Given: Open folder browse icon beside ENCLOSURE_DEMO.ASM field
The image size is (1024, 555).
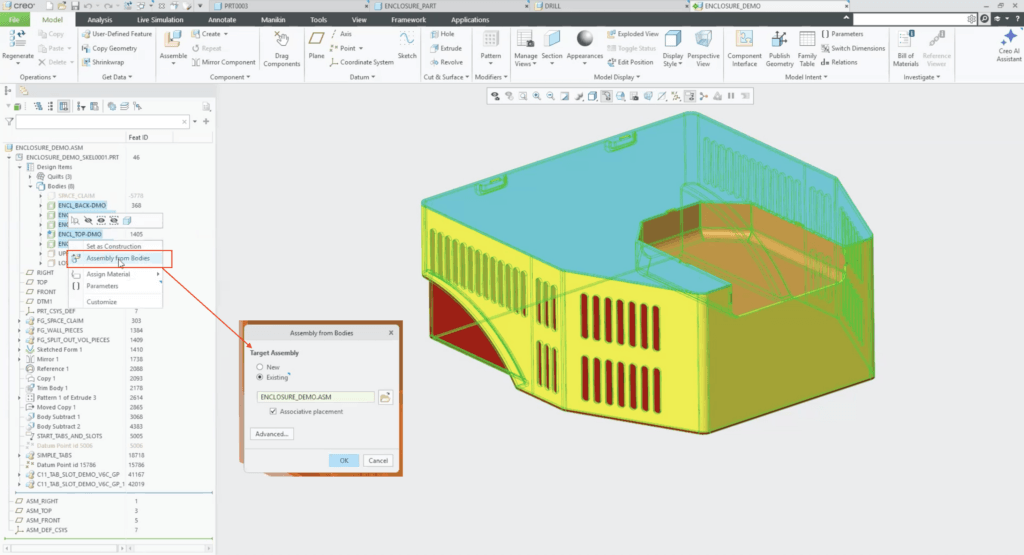Looking at the screenshot, I should 385,397.
